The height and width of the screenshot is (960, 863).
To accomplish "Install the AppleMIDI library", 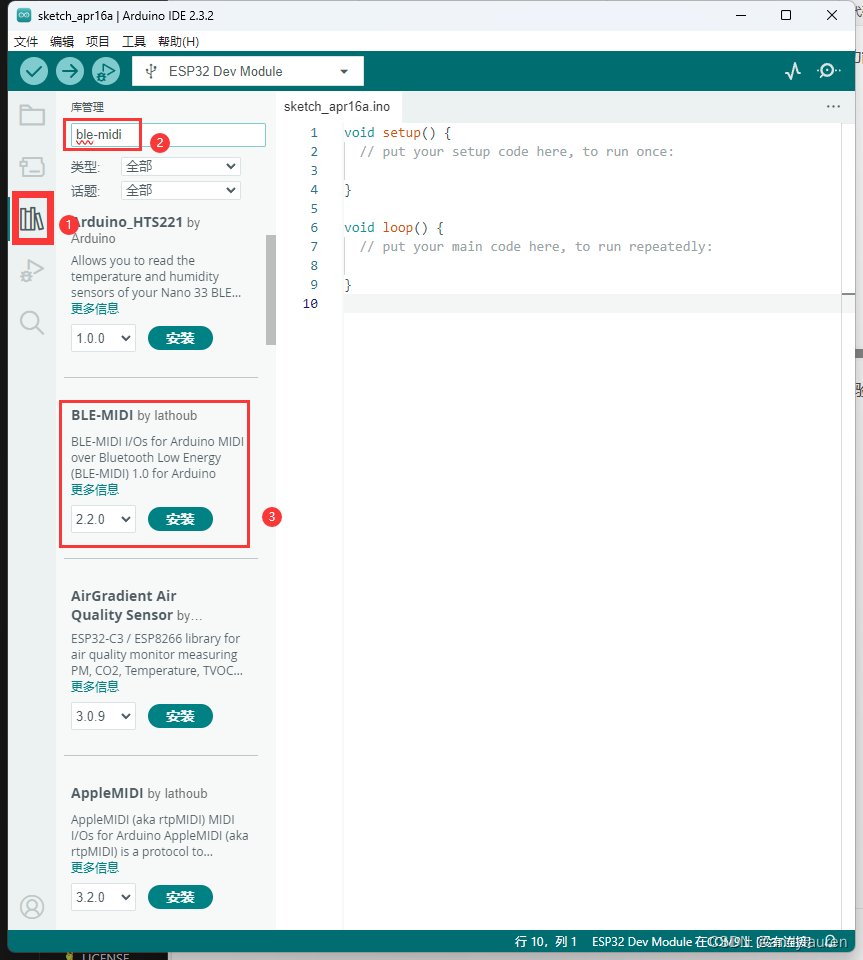I will 181,898.
